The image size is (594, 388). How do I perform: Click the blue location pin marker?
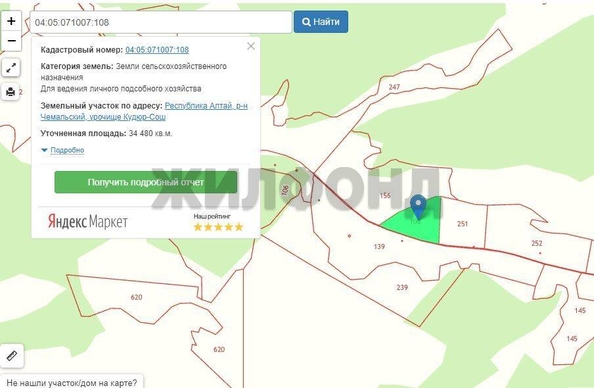[x=418, y=207]
